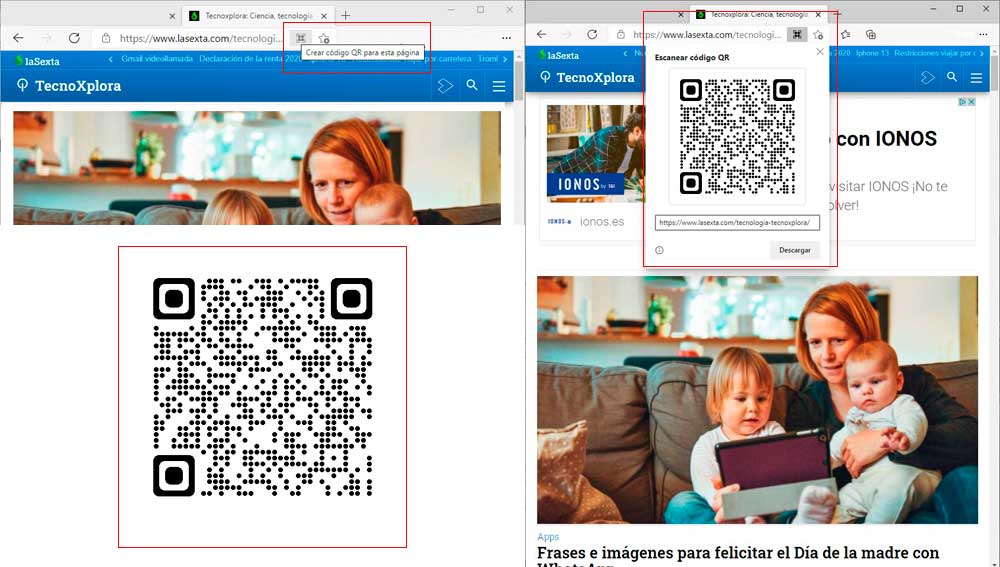Open 'Restricciones viajar' ticker link

point(934,53)
